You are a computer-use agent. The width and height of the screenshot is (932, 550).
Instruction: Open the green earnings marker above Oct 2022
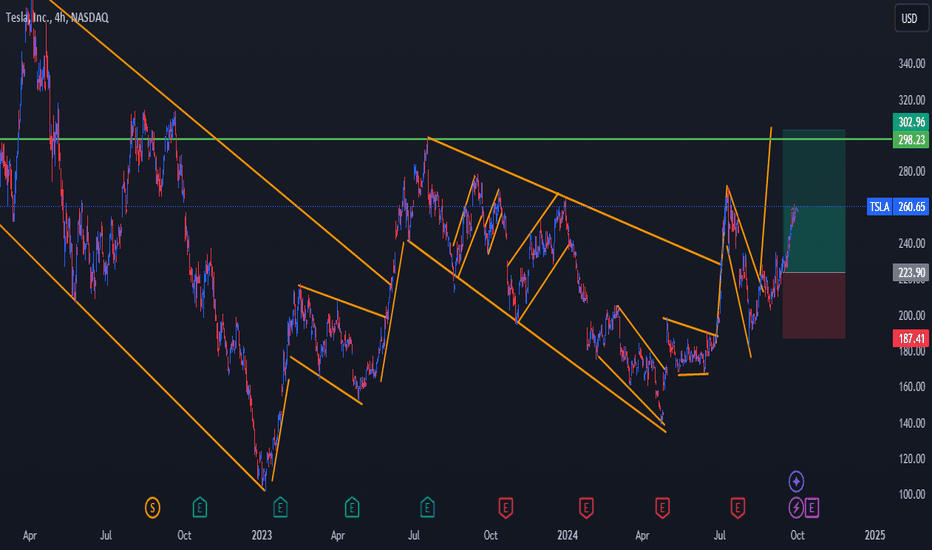tap(200, 508)
